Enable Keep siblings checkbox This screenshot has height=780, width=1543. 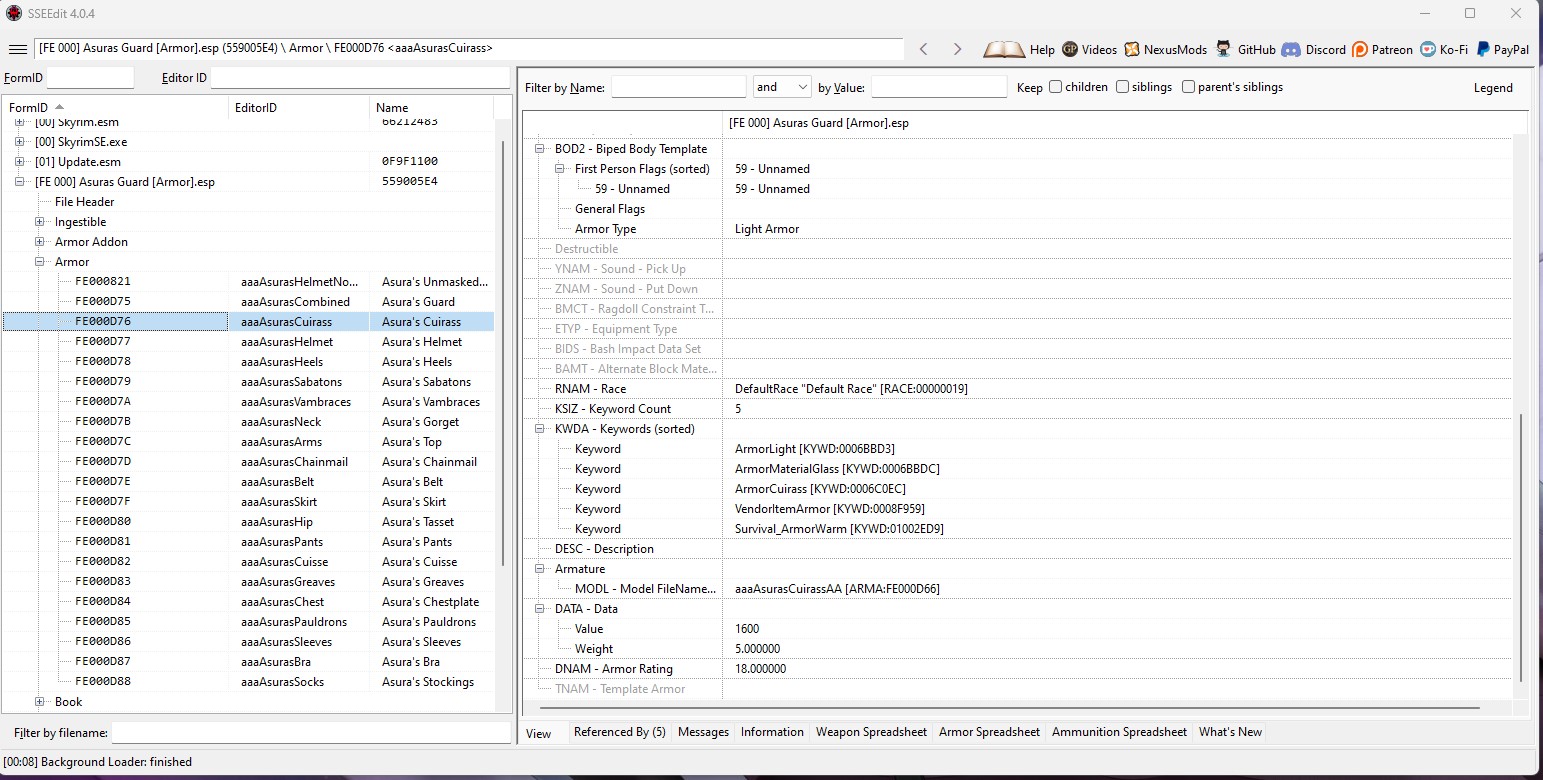1122,87
